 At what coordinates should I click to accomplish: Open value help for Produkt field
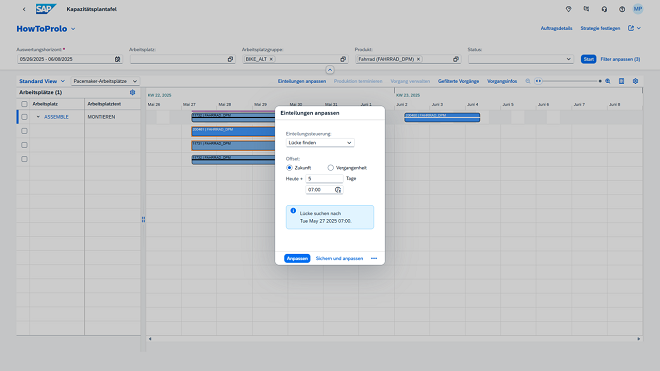pyautogui.click(x=456, y=59)
